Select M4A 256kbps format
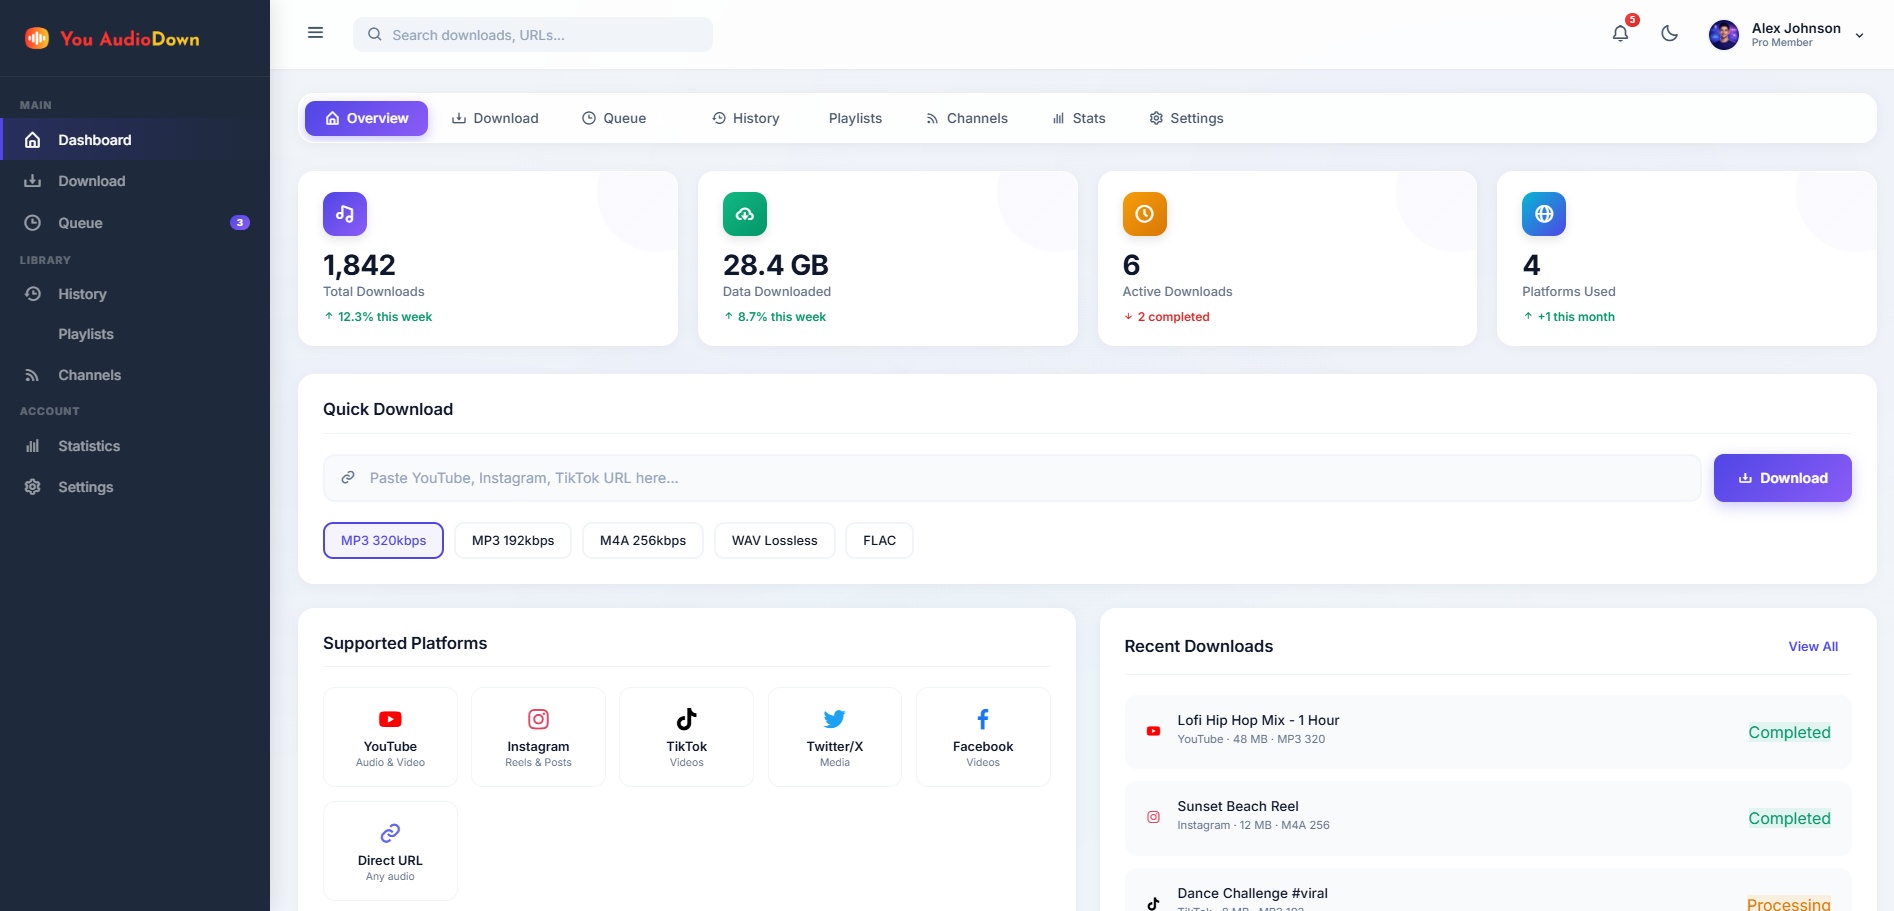This screenshot has height=911, width=1894. pyautogui.click(x=643, y=540)
